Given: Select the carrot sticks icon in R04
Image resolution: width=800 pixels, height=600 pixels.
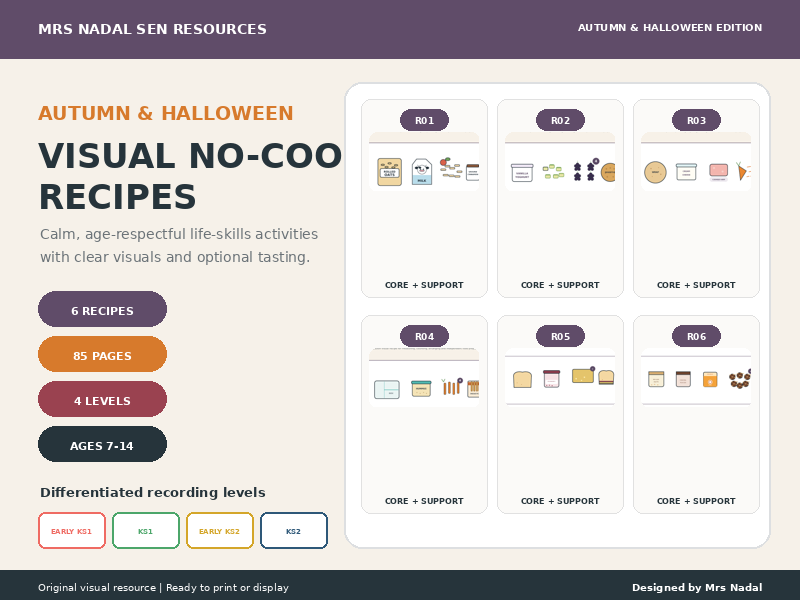Looking at the screenshot, I should pos(452,387).
